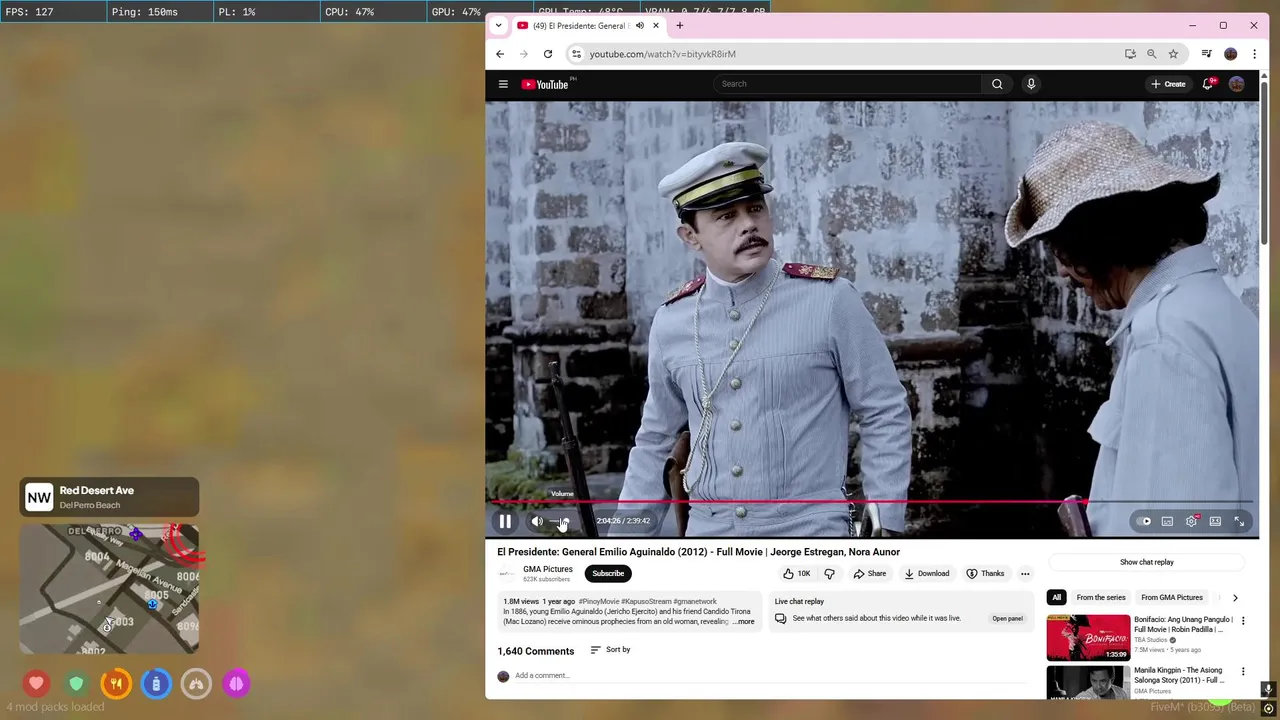Click the magnifier search button
The height and width of the screenshot is (720, 1280).
tap(997, 84)
